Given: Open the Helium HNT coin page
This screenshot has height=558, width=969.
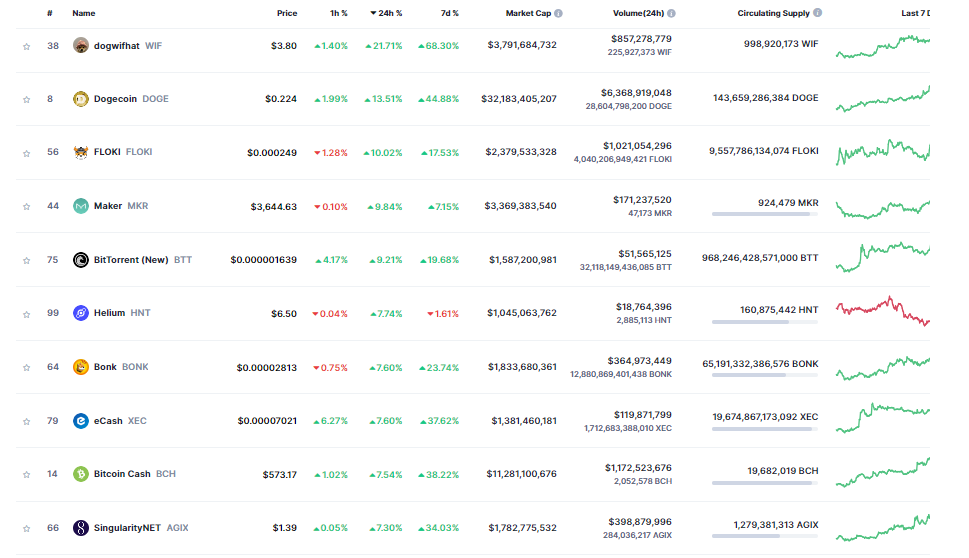Looking at the screenshot, I should point(122,313).
